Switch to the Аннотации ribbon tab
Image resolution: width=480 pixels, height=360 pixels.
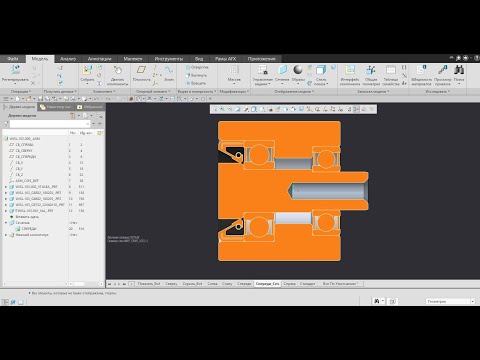99,59
